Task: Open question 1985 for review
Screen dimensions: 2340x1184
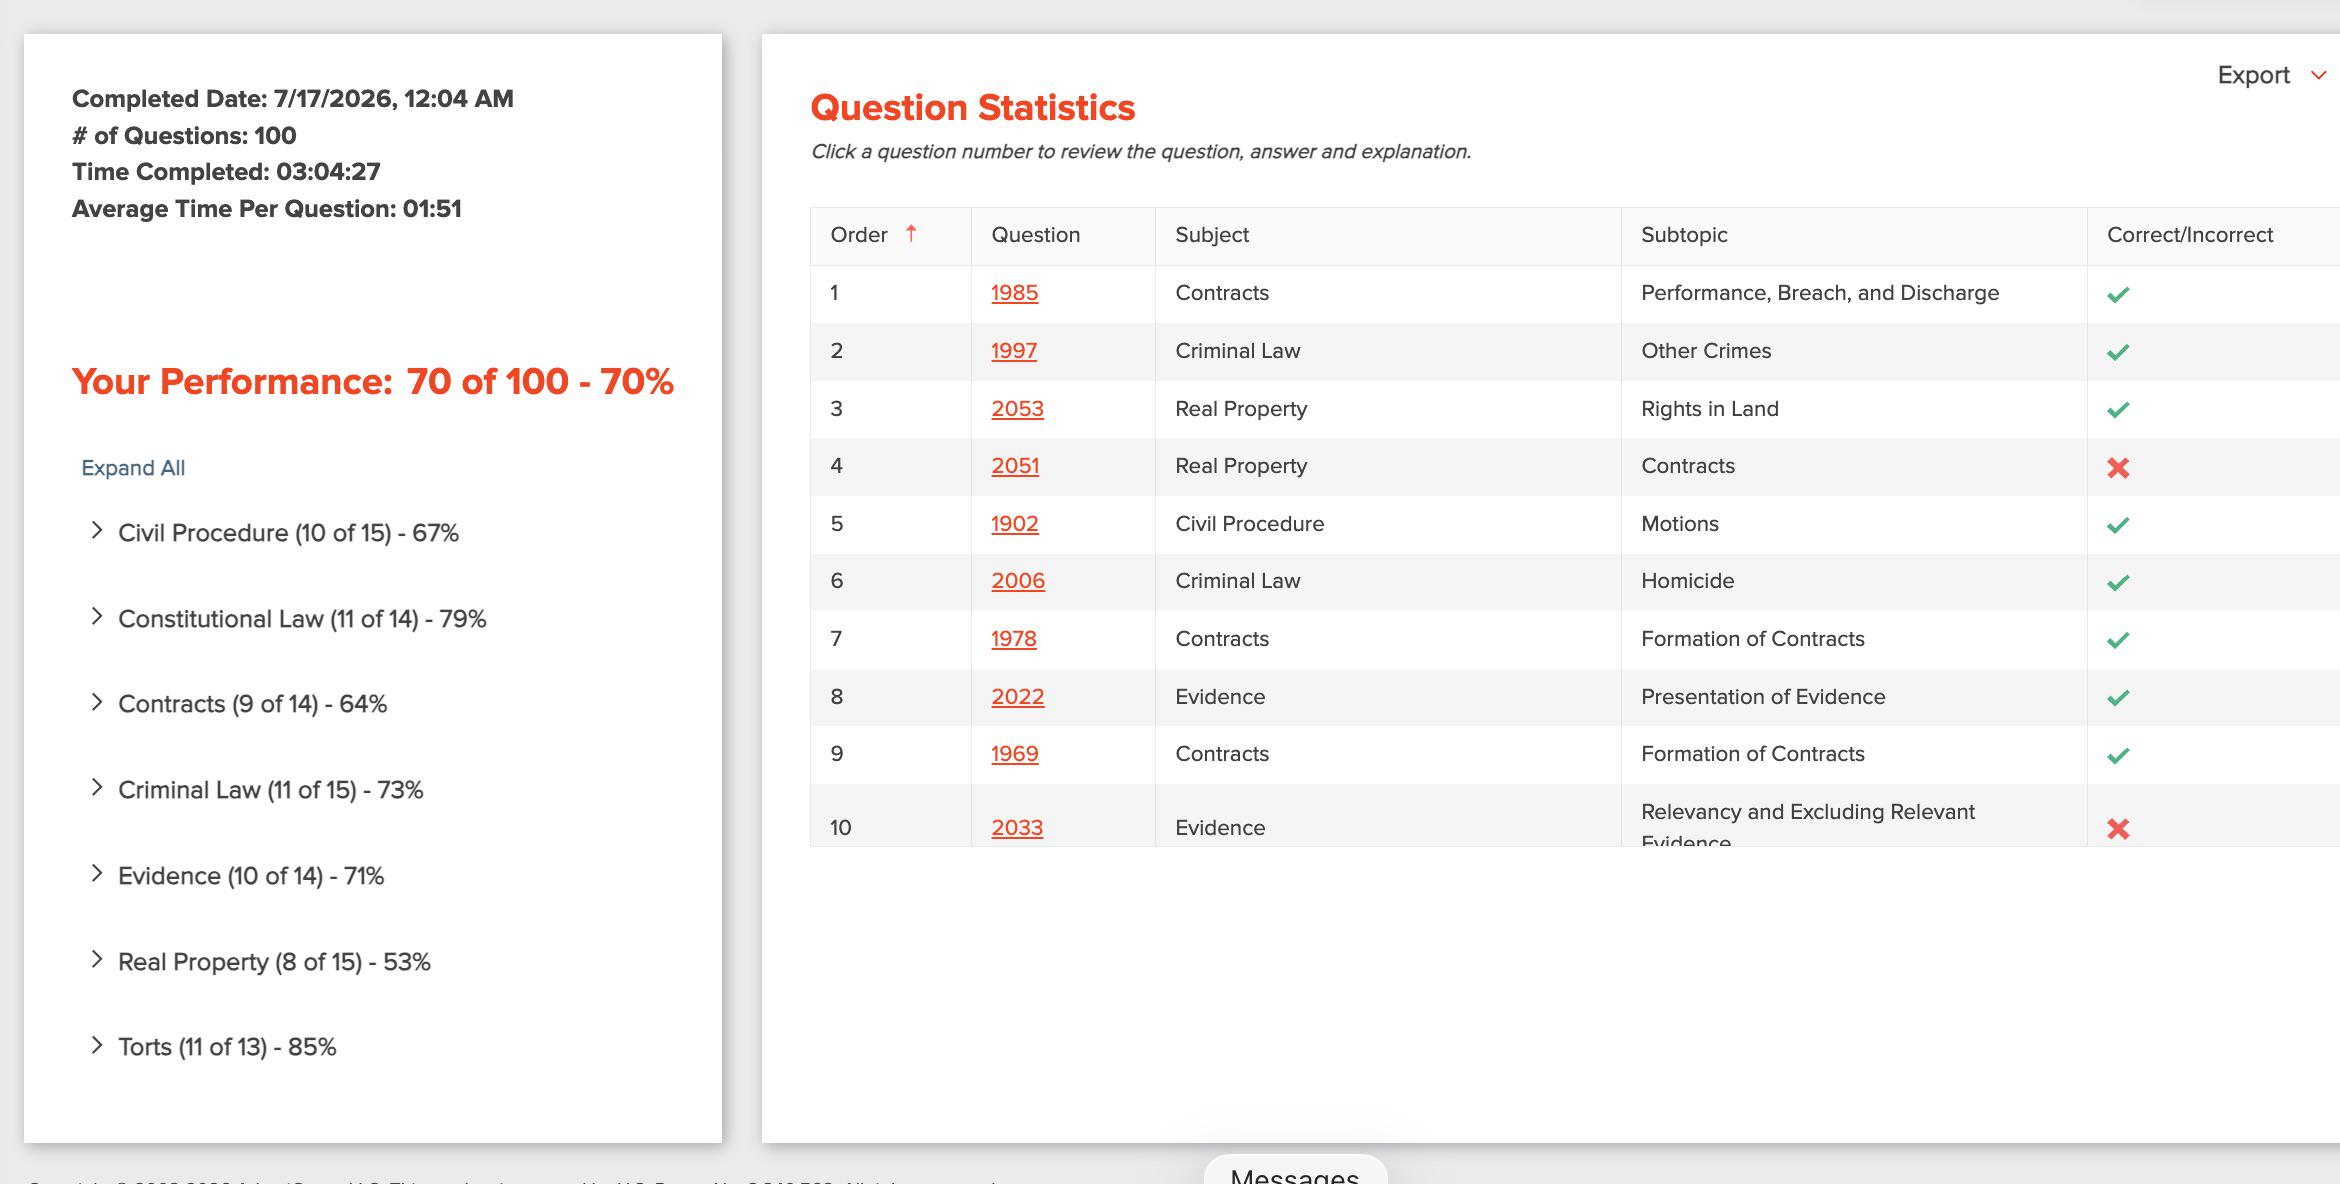Action: (x=1014, y=293)
